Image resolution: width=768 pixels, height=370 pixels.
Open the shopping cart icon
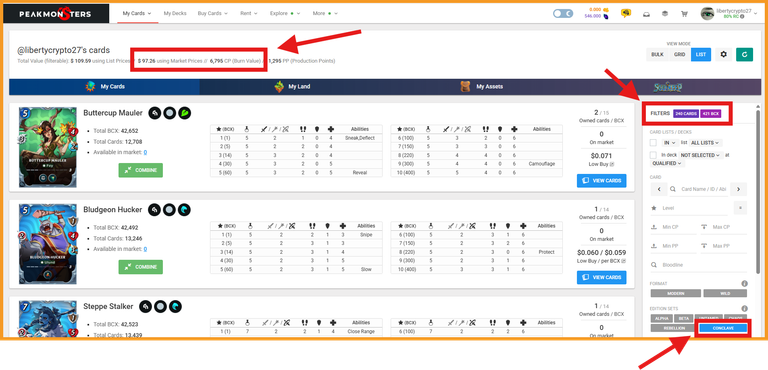tap(684, 14)
